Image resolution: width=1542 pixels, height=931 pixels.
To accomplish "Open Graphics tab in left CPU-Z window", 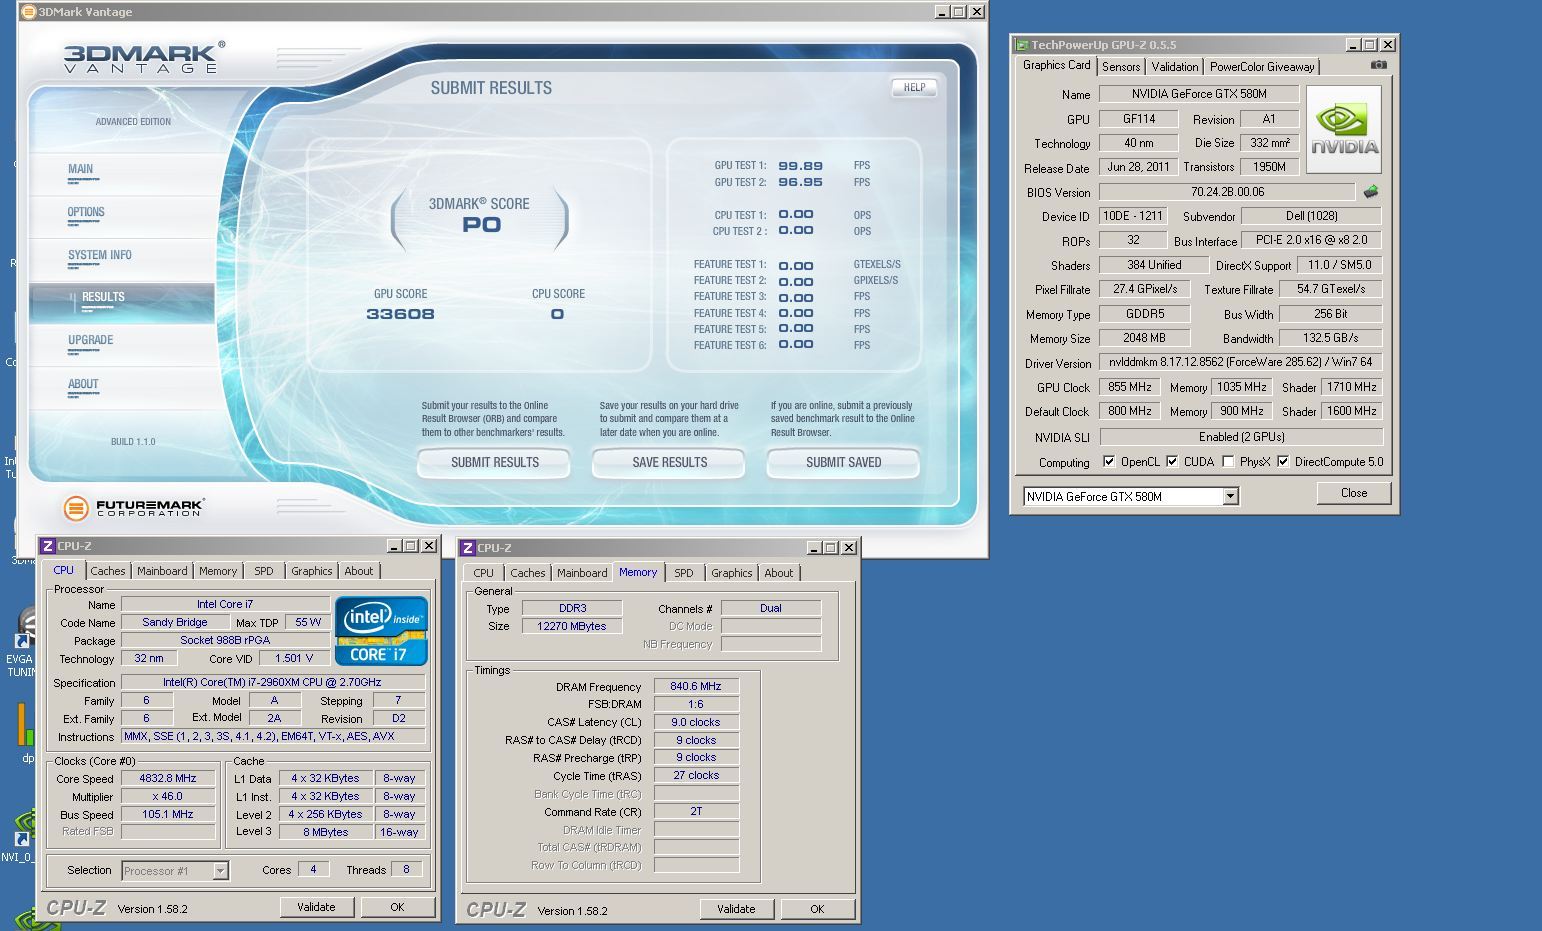I will point(312,571).
